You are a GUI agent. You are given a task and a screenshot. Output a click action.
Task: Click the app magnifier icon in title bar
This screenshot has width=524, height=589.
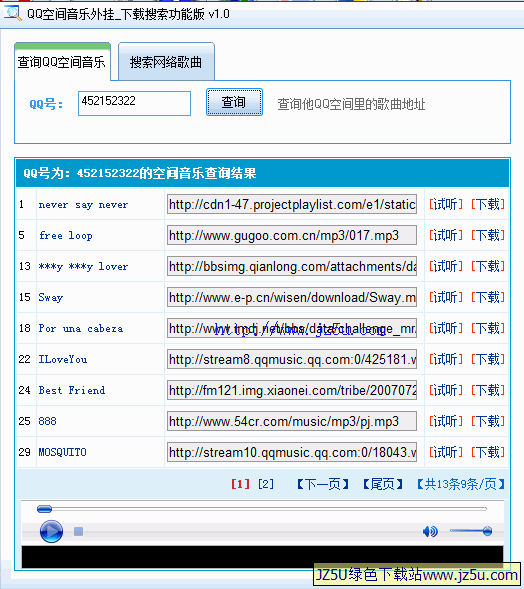pos(12,13)
